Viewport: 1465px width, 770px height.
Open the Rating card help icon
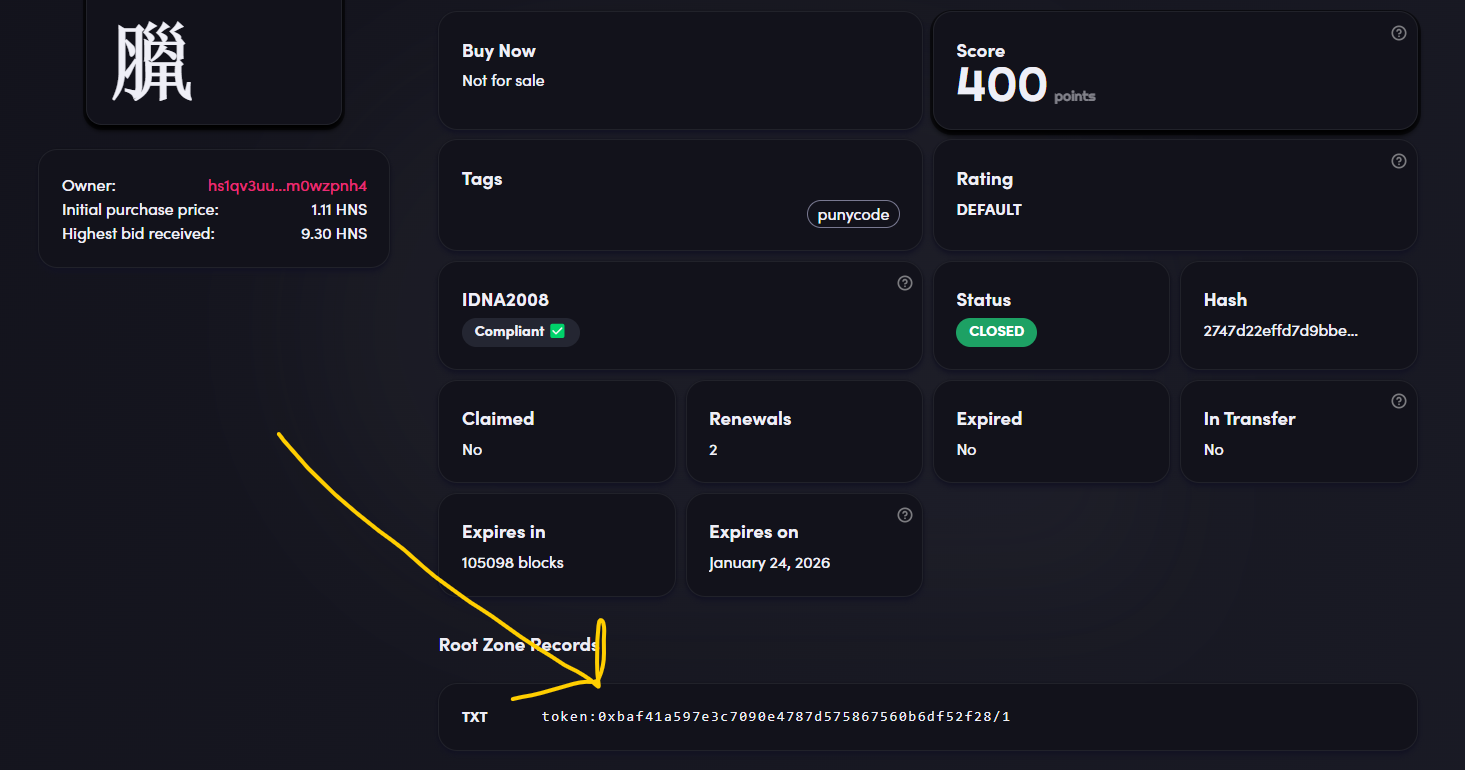click(x=1398, y=161)
